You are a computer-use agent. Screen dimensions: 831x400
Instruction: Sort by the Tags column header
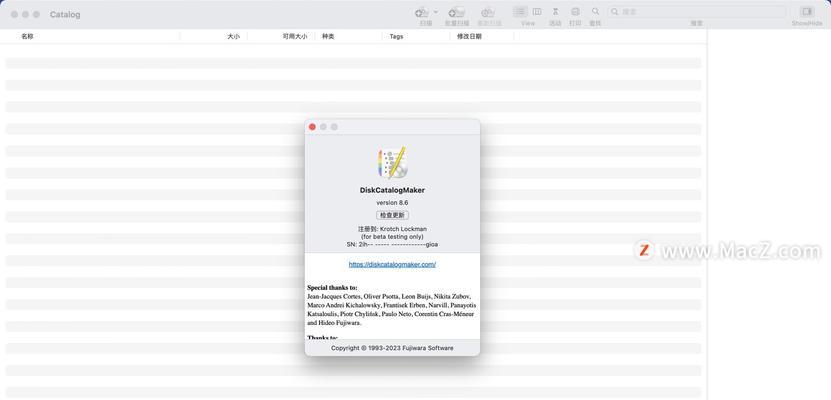[396, 37]
